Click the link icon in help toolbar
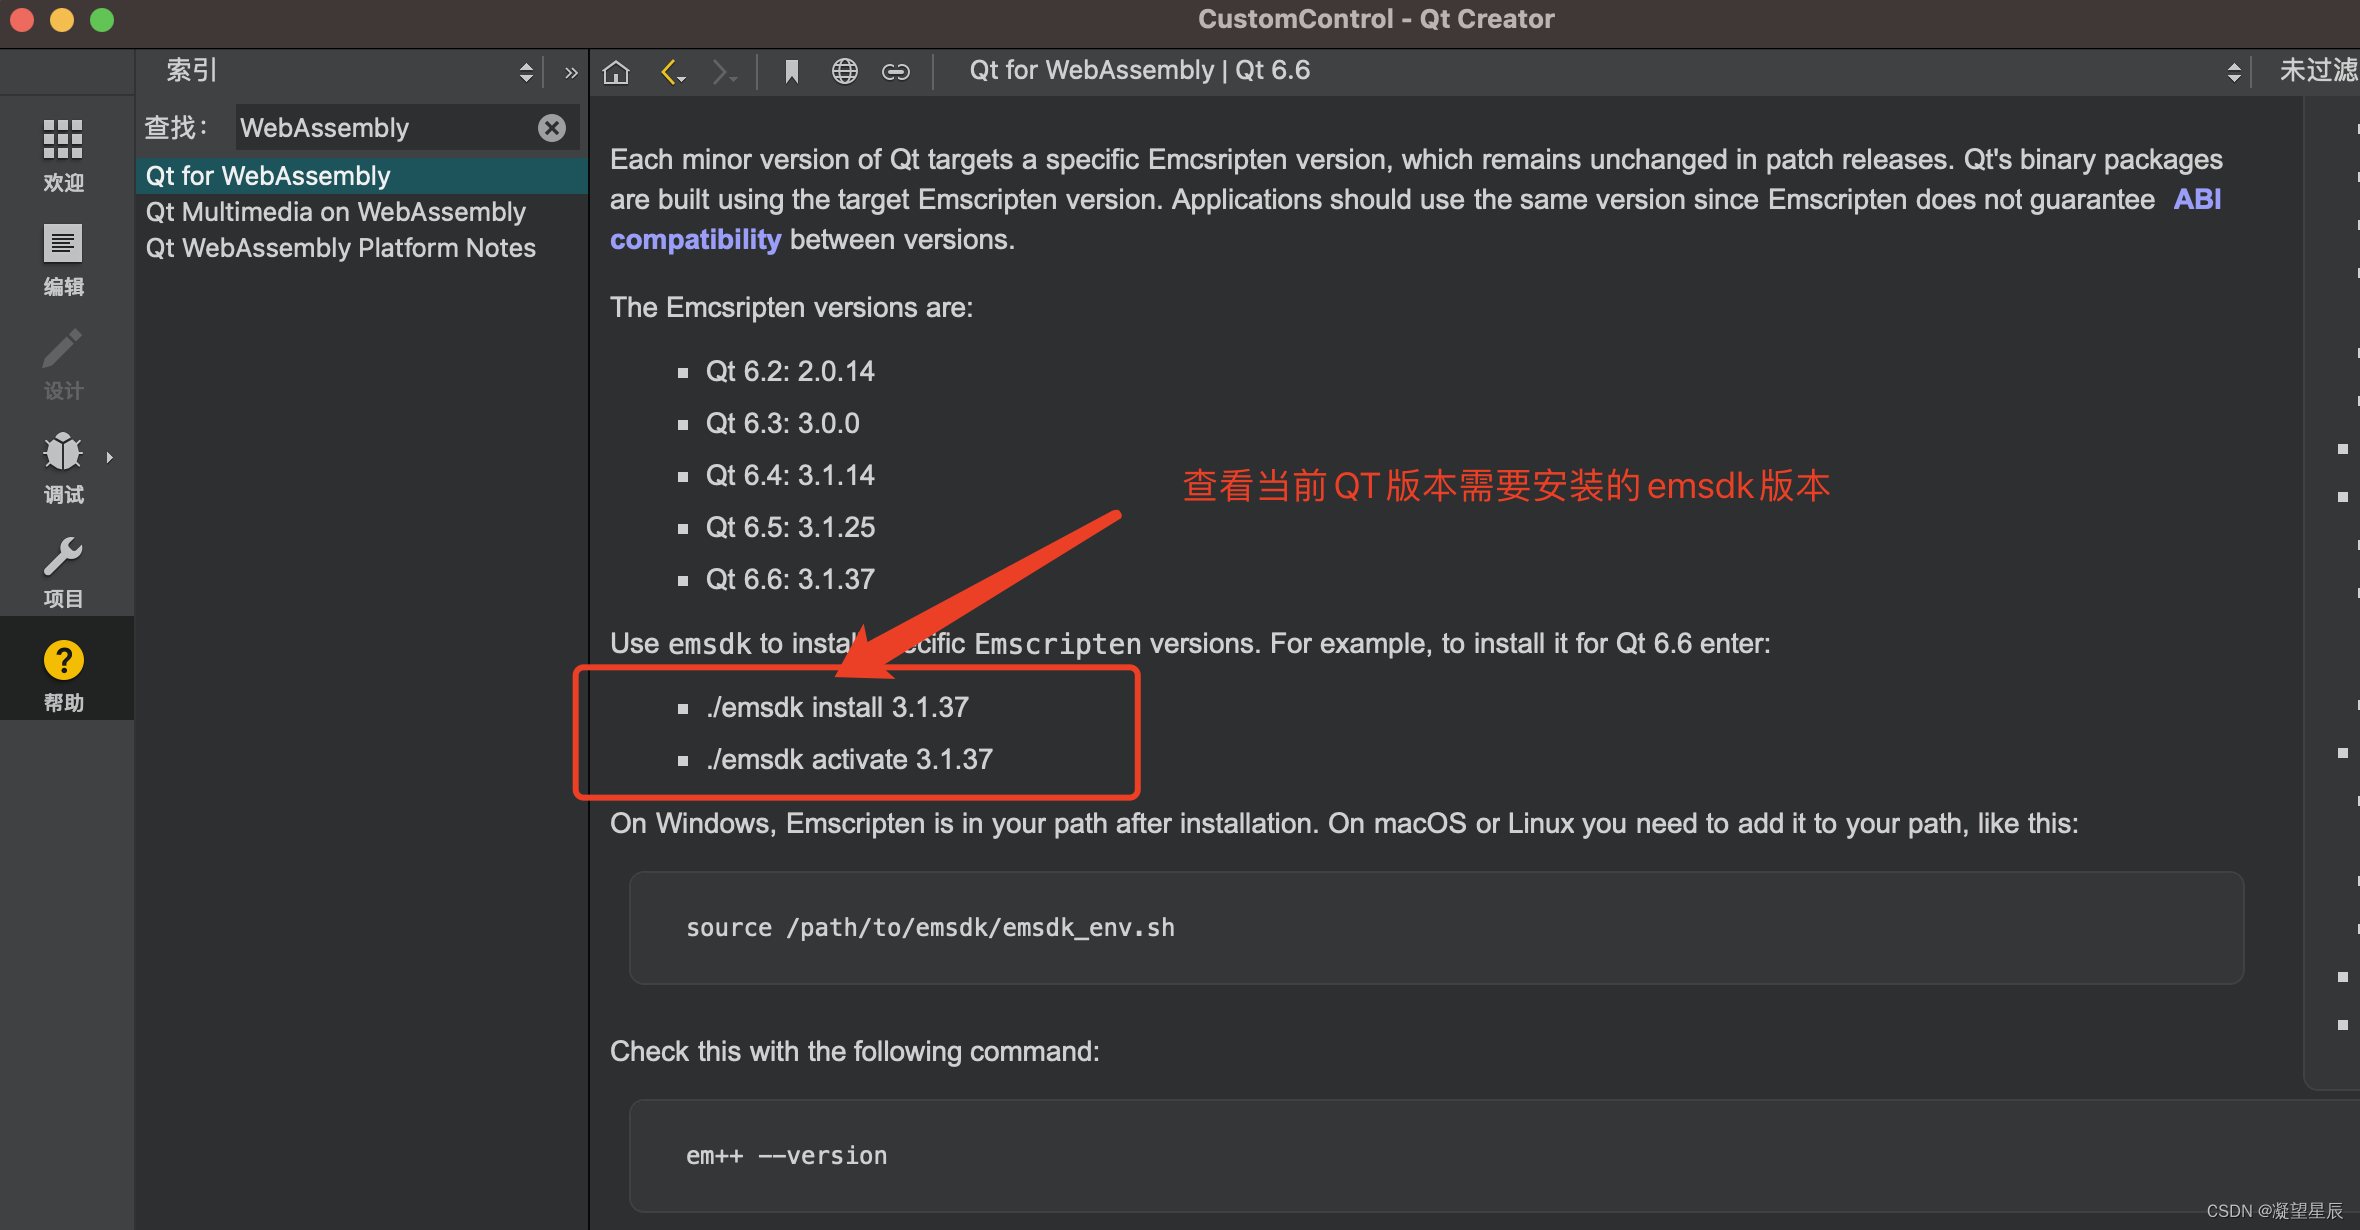 pos(896,71)
